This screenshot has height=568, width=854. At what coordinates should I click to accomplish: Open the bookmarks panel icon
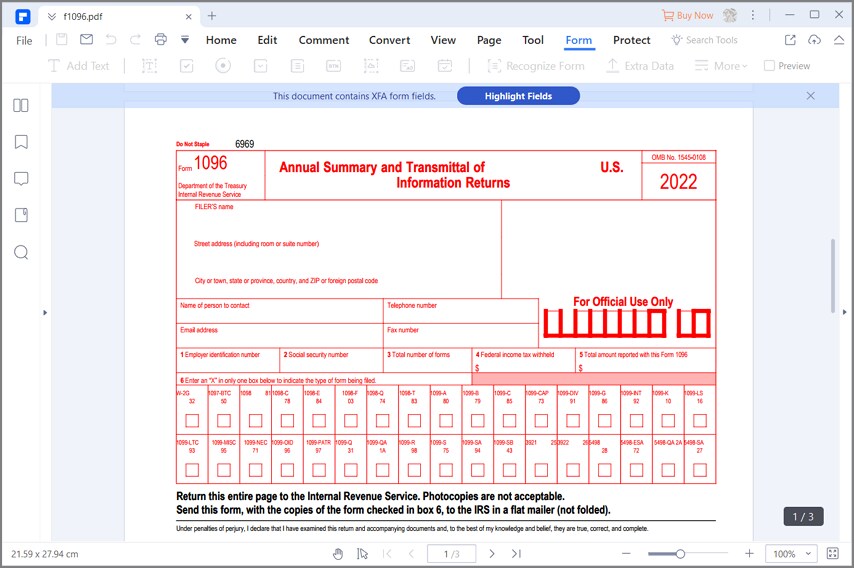point(21,142)
